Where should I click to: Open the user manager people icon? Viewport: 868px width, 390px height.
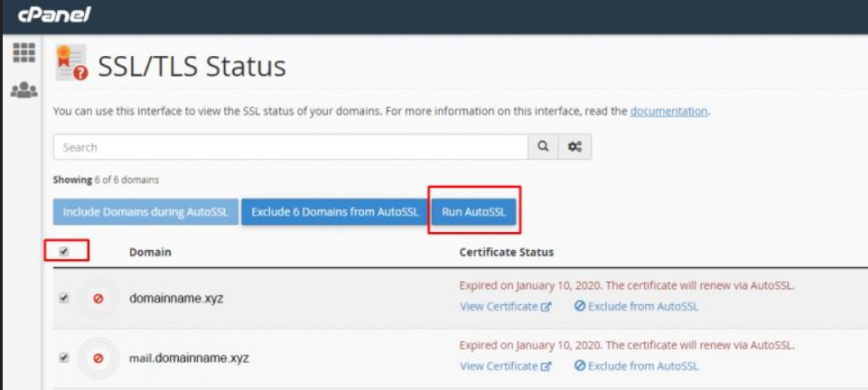[x=24, y=90]
